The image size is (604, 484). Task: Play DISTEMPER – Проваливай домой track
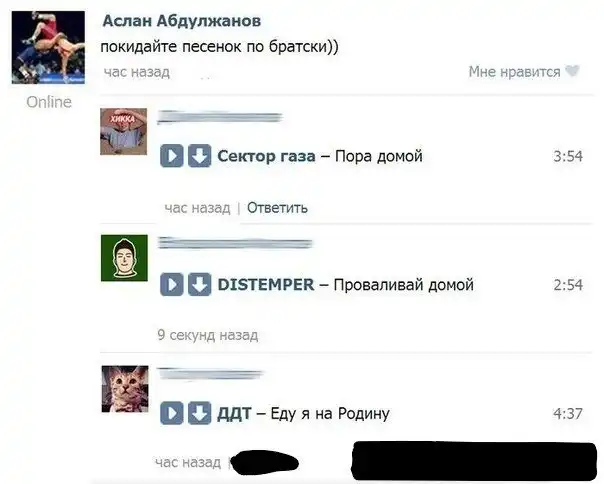(172, 285)
